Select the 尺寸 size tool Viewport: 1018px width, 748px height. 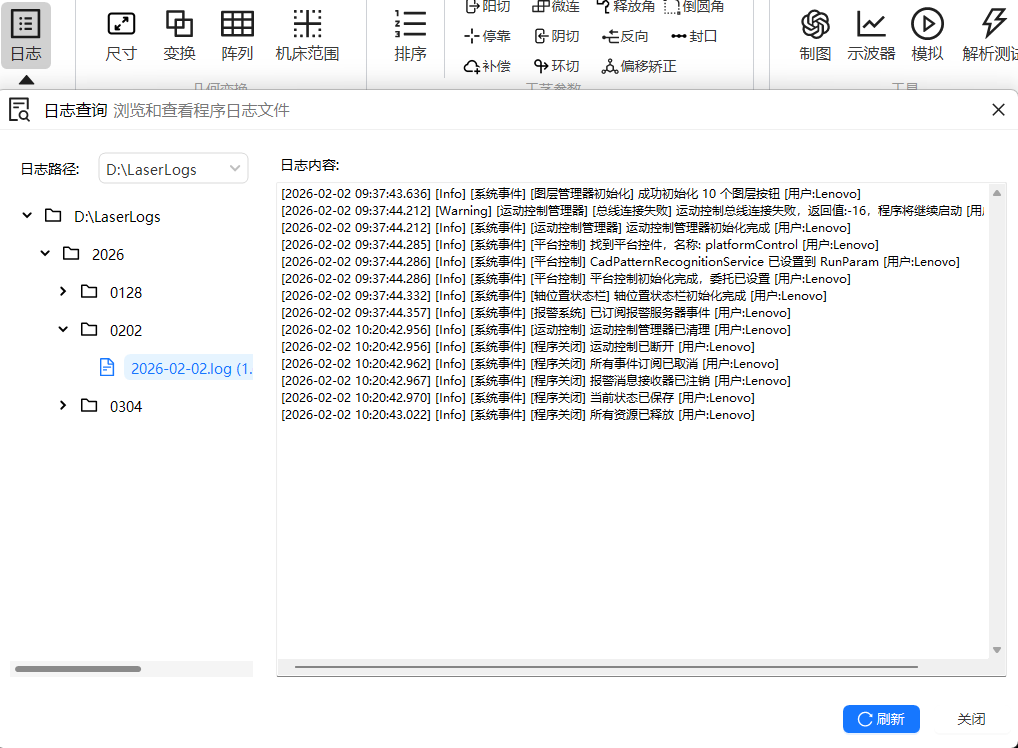[x=121, y=36]
